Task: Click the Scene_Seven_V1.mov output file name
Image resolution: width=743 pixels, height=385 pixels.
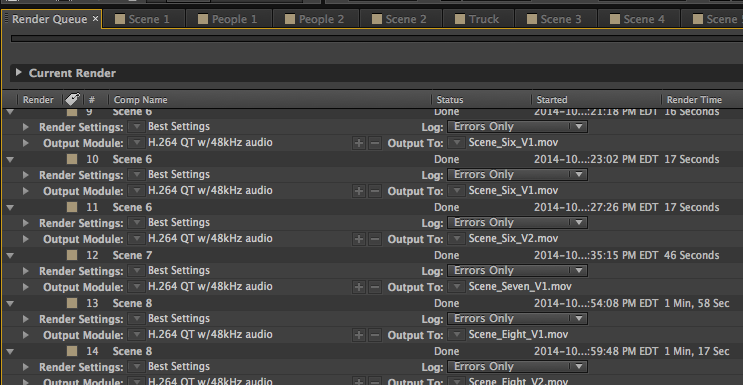Action: (x=520, y=287)
